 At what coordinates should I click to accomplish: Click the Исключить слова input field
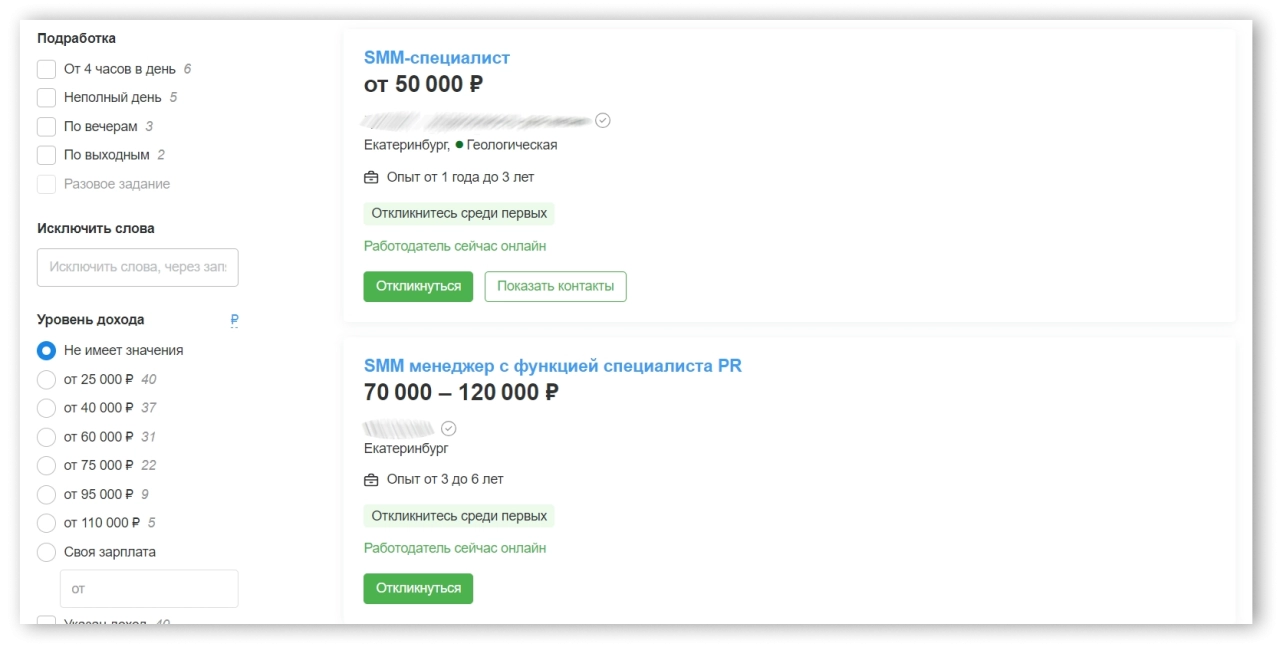[x=137, y=267]
